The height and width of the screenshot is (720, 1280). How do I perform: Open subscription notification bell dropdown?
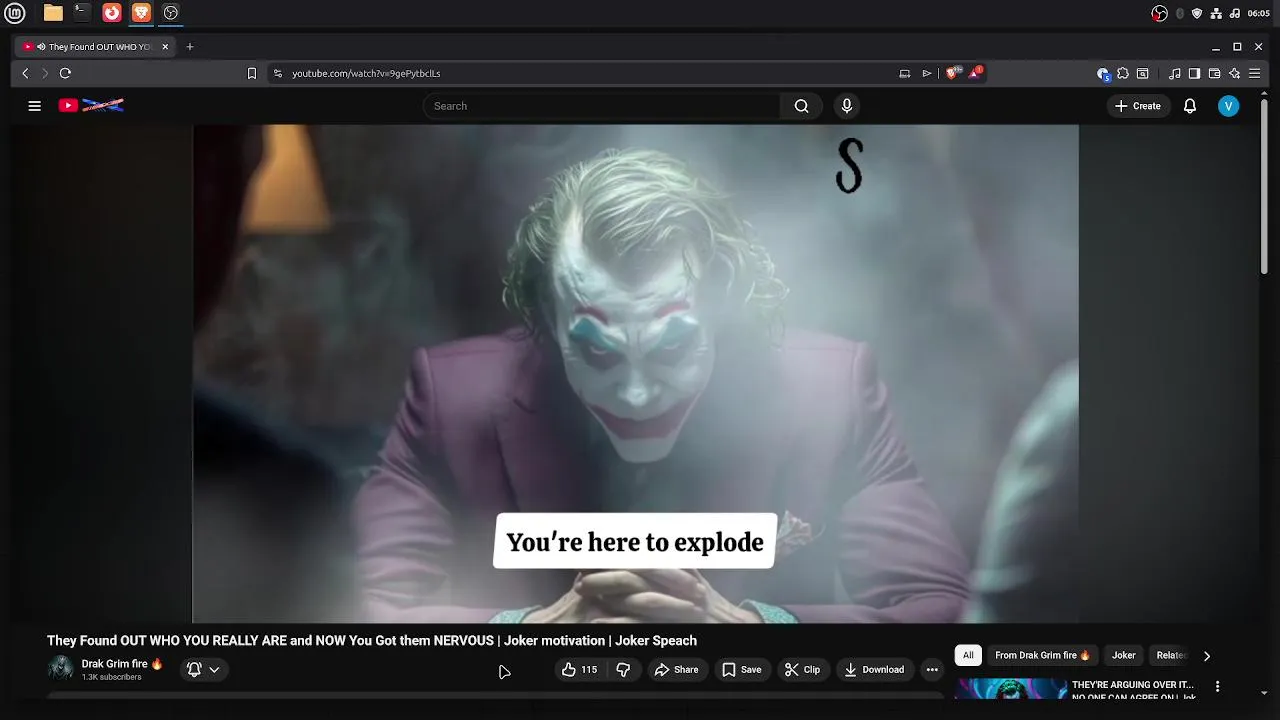tap(202, 670)
